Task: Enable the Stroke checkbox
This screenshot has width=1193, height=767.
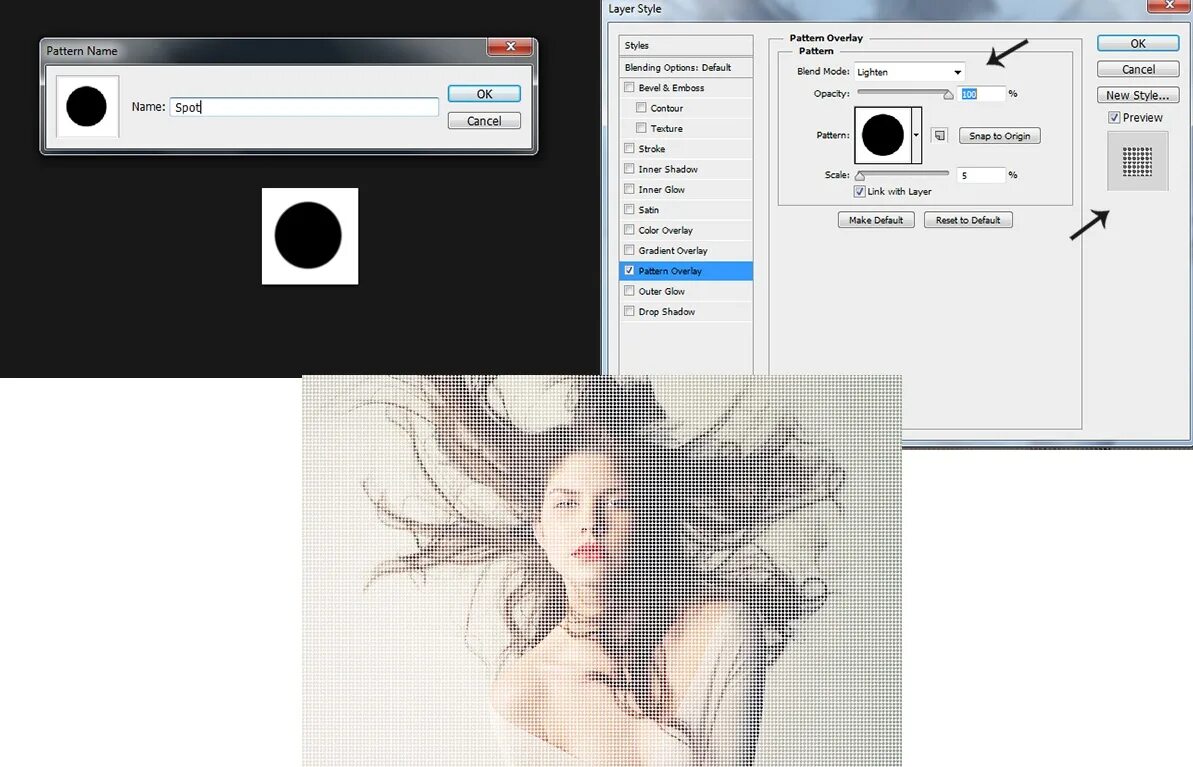Action: tap(629, 148)
